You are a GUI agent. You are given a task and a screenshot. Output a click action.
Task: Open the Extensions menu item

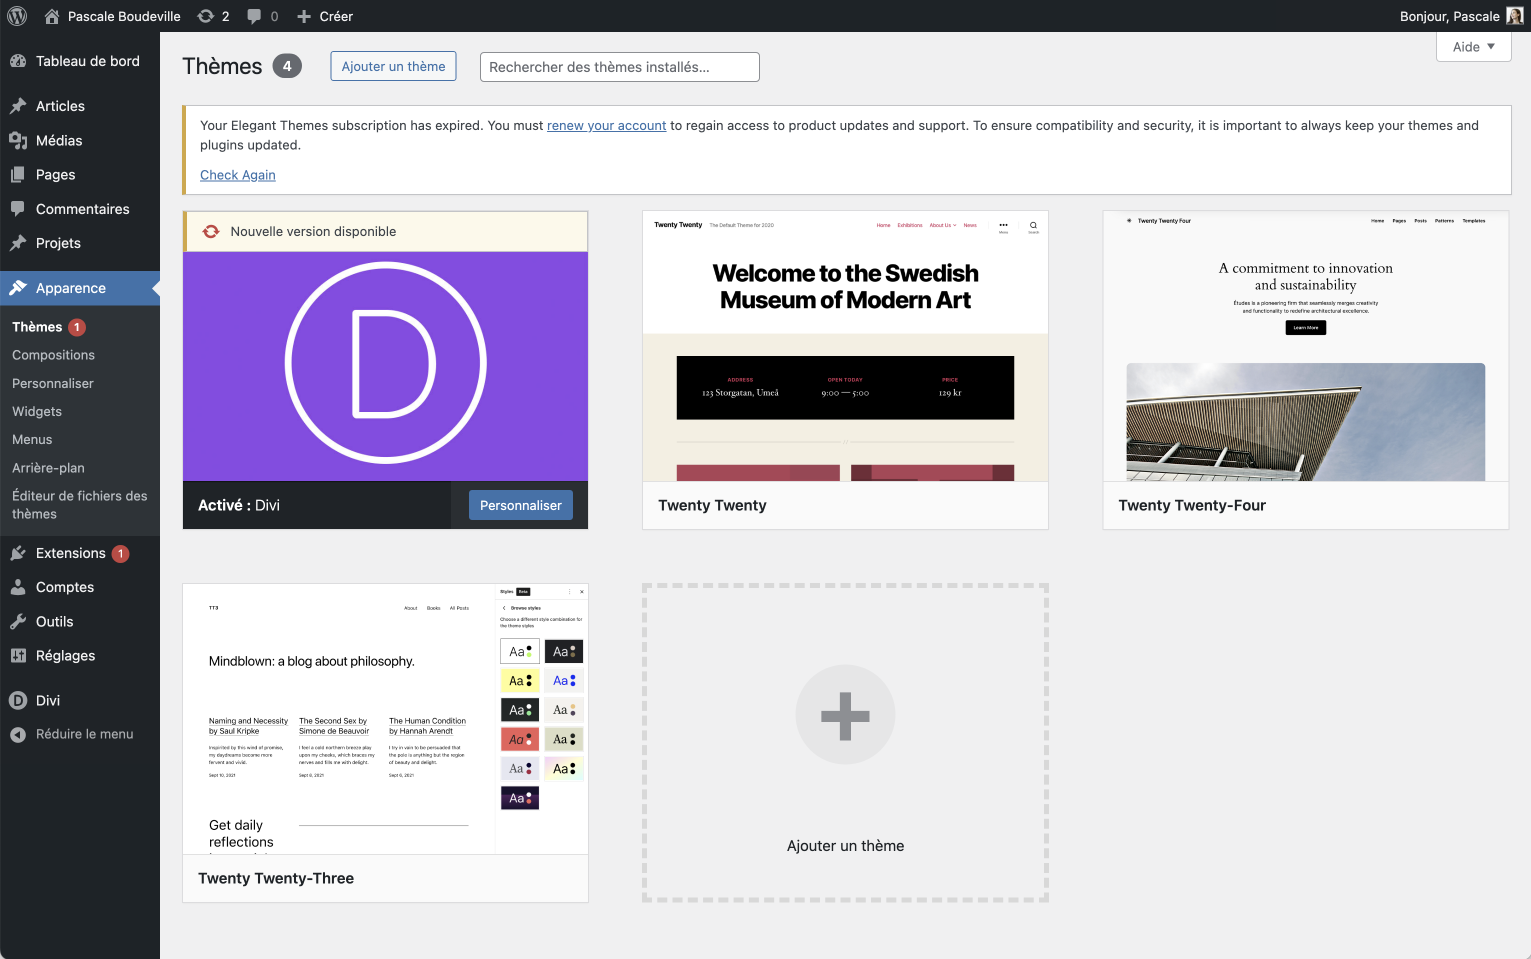80,553
